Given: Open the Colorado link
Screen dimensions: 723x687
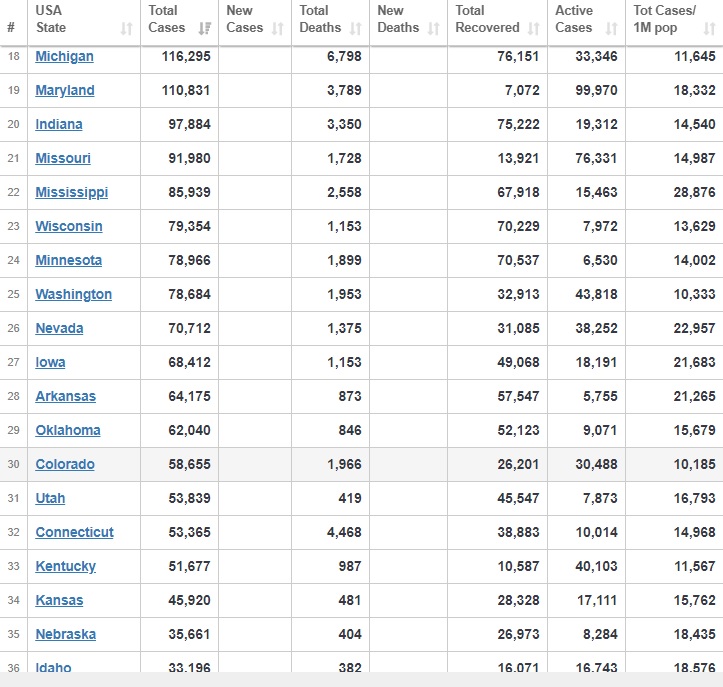Looking at the screenshot, I should 65,464.
